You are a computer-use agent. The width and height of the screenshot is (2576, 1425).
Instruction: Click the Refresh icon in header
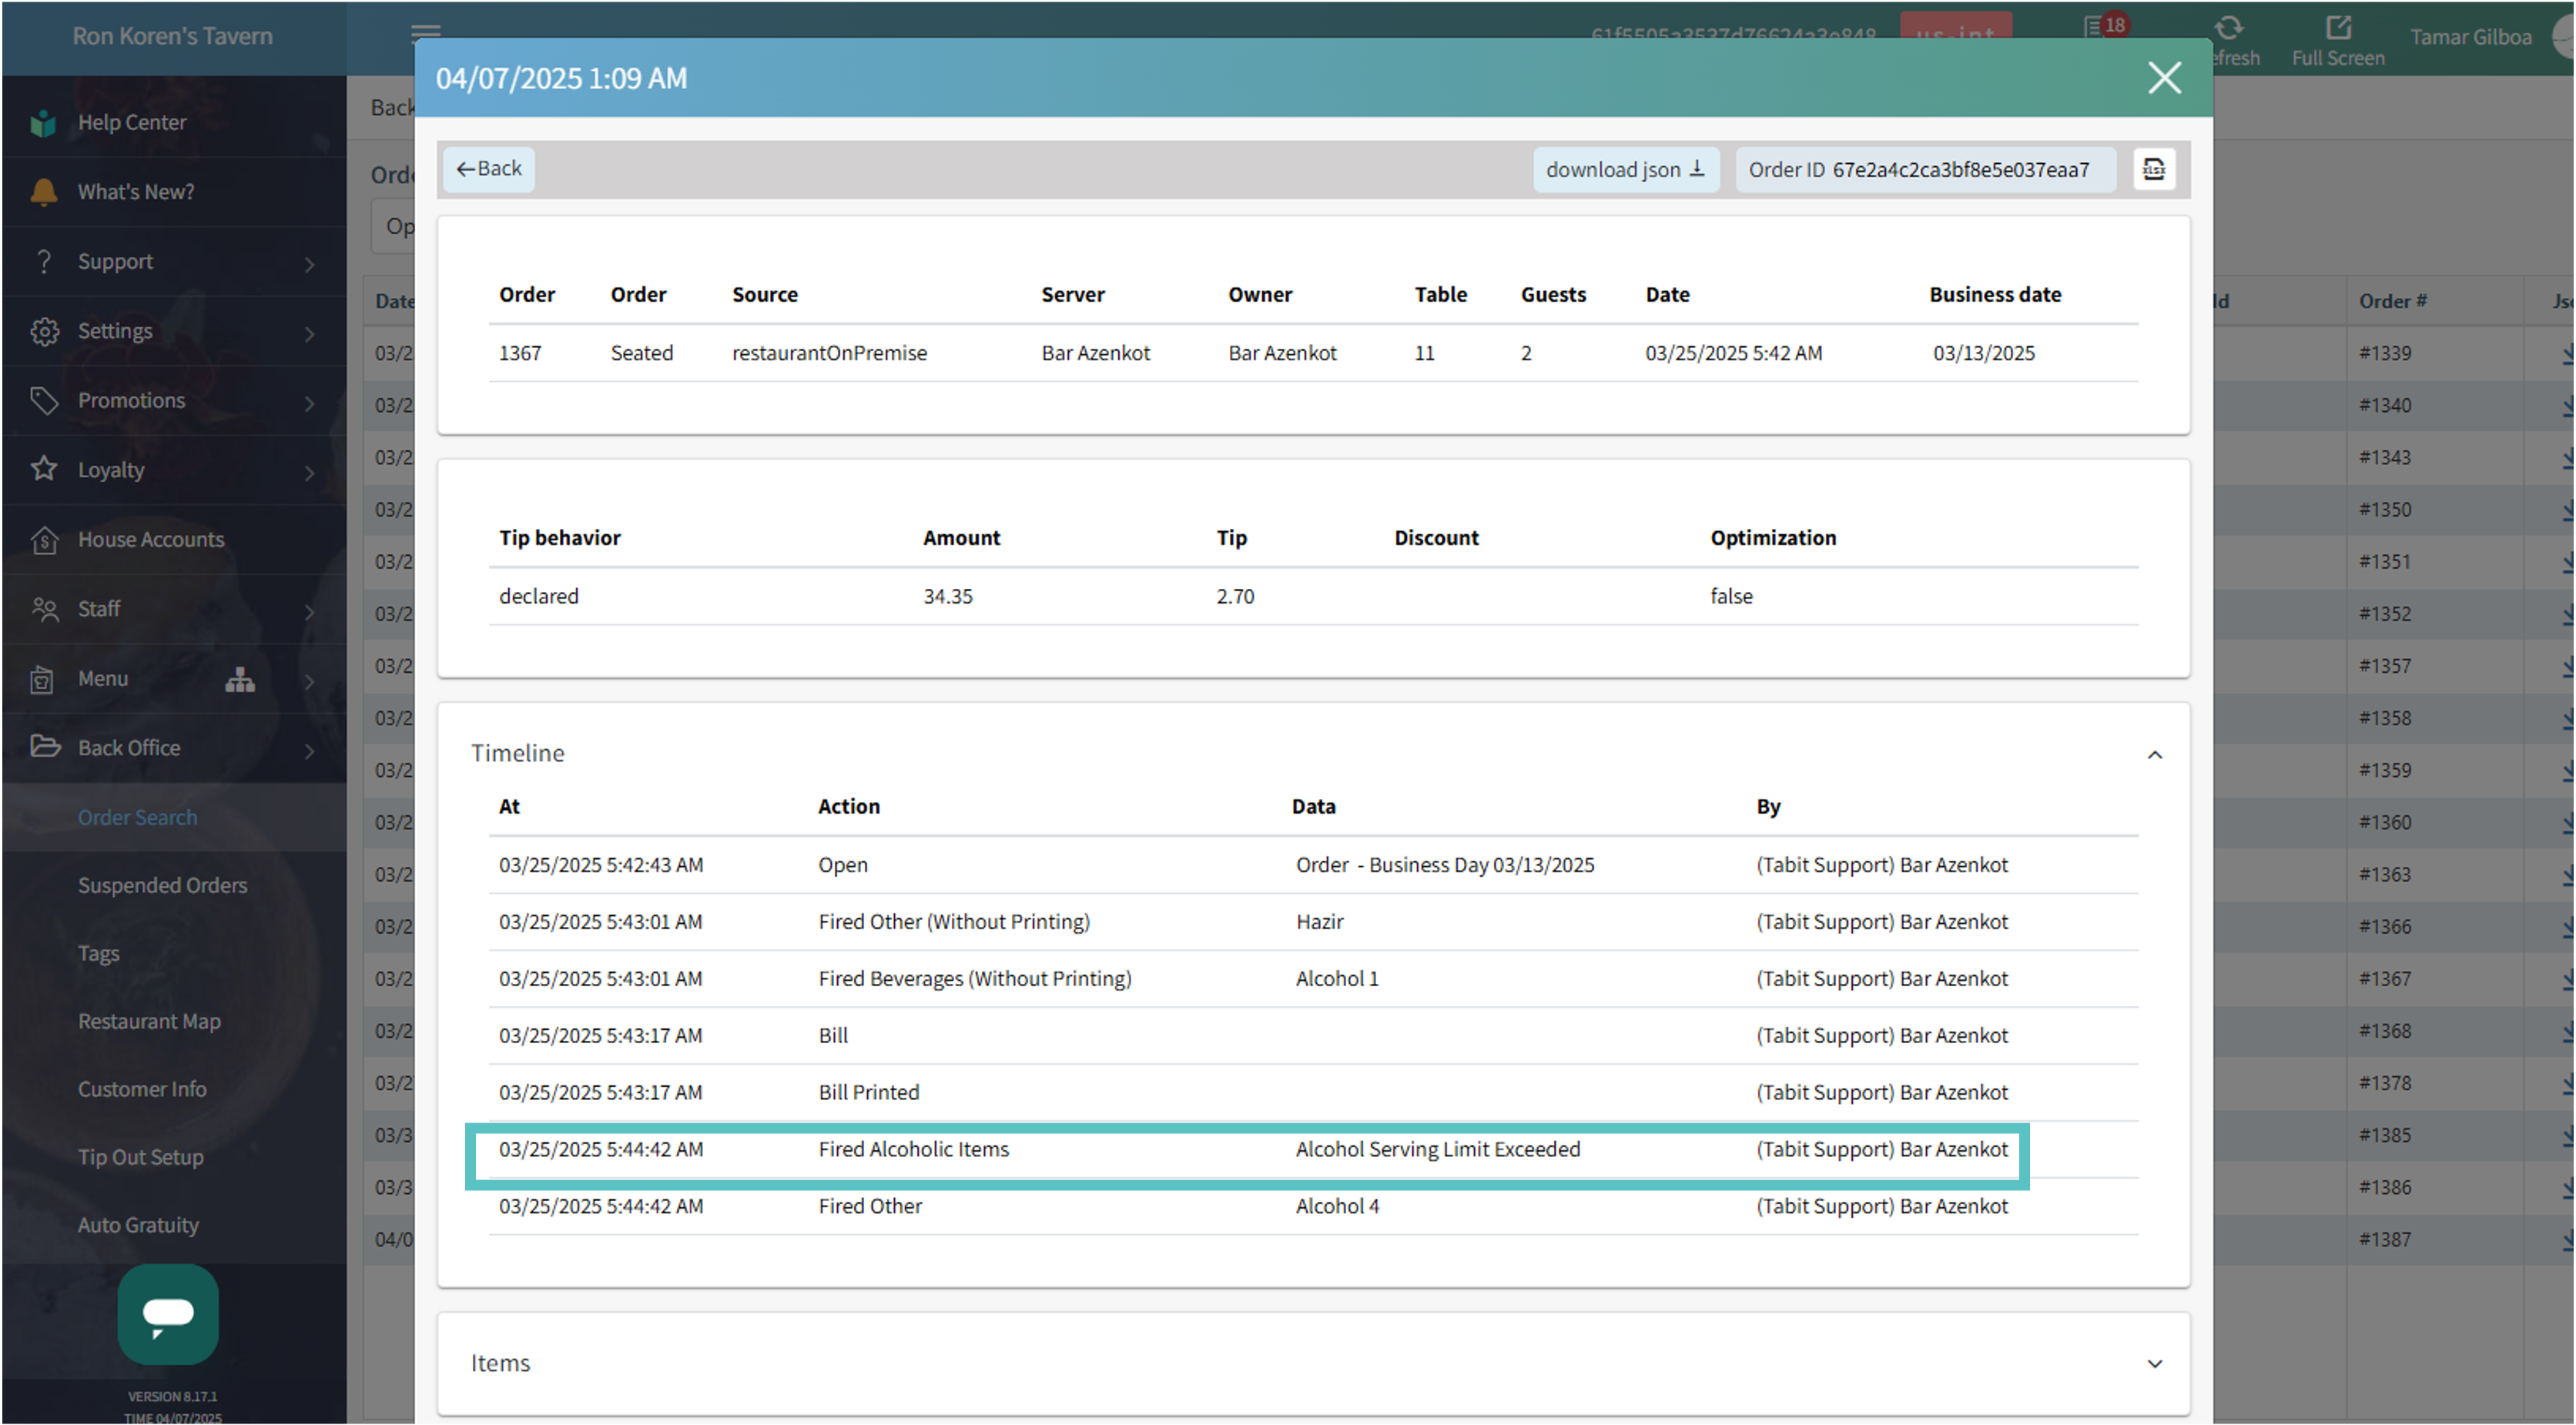pos(2229,29)
